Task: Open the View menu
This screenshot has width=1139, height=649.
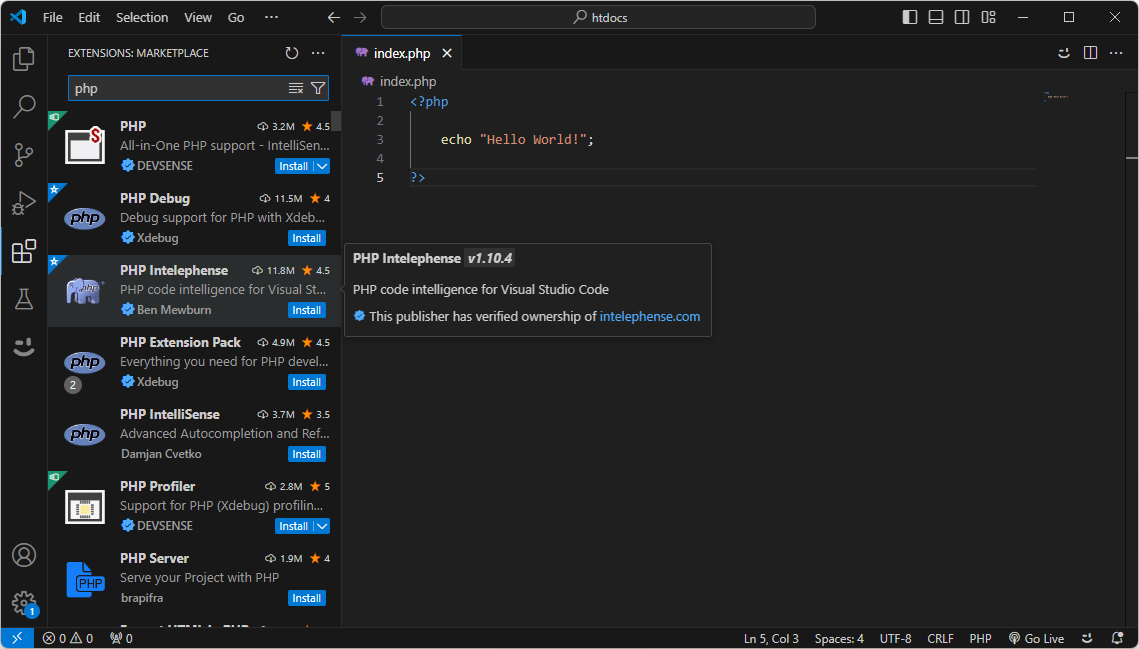Action: pyautogui.click(x=198, y=17)
